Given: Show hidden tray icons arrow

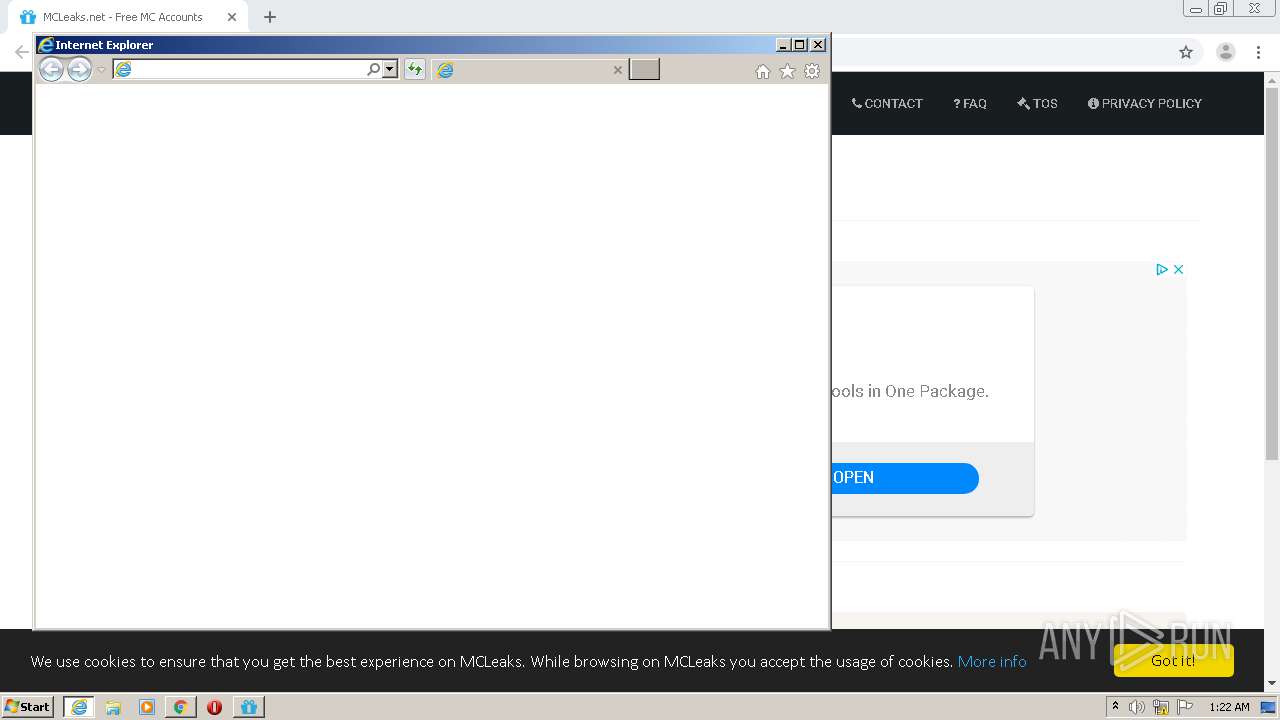Looking at the screenshot, I should tap(1115, 707).
